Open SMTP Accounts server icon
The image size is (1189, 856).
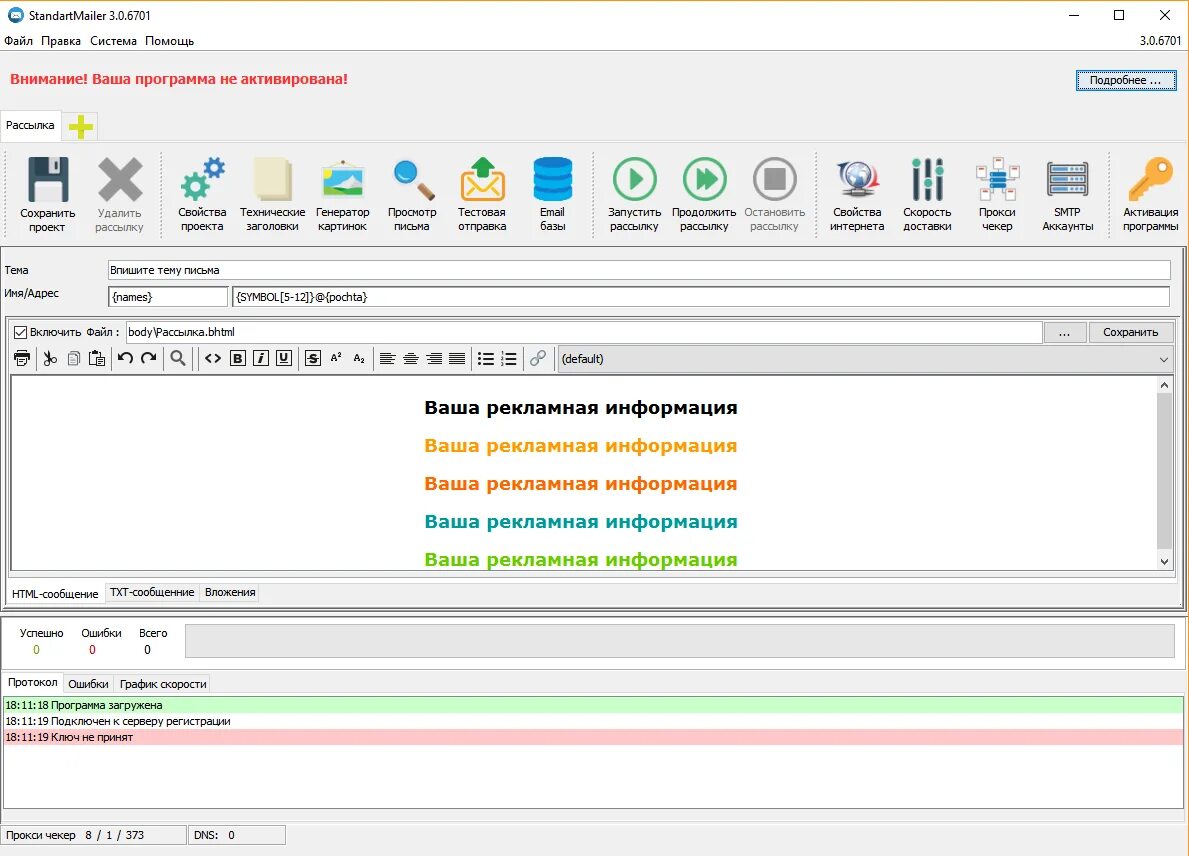coord(1068,180)
